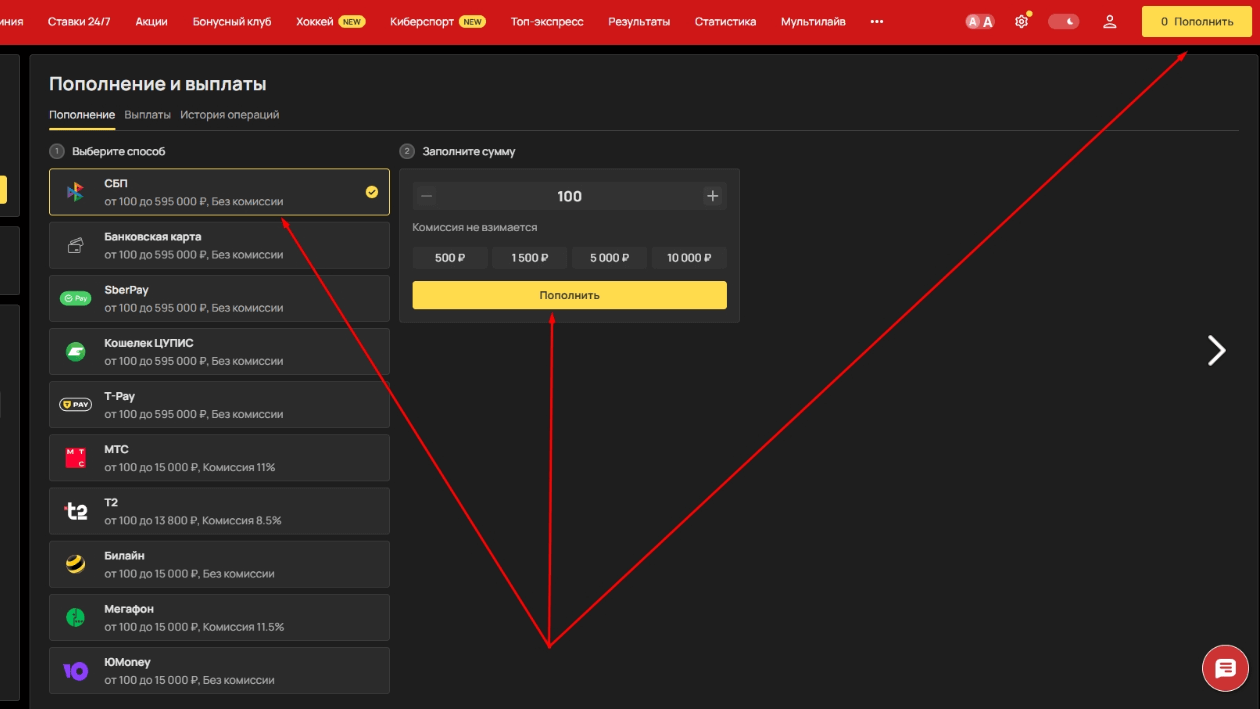Choose the MTS payment logo
This screenshot has height=709, width=1260.
pos(76,458)
